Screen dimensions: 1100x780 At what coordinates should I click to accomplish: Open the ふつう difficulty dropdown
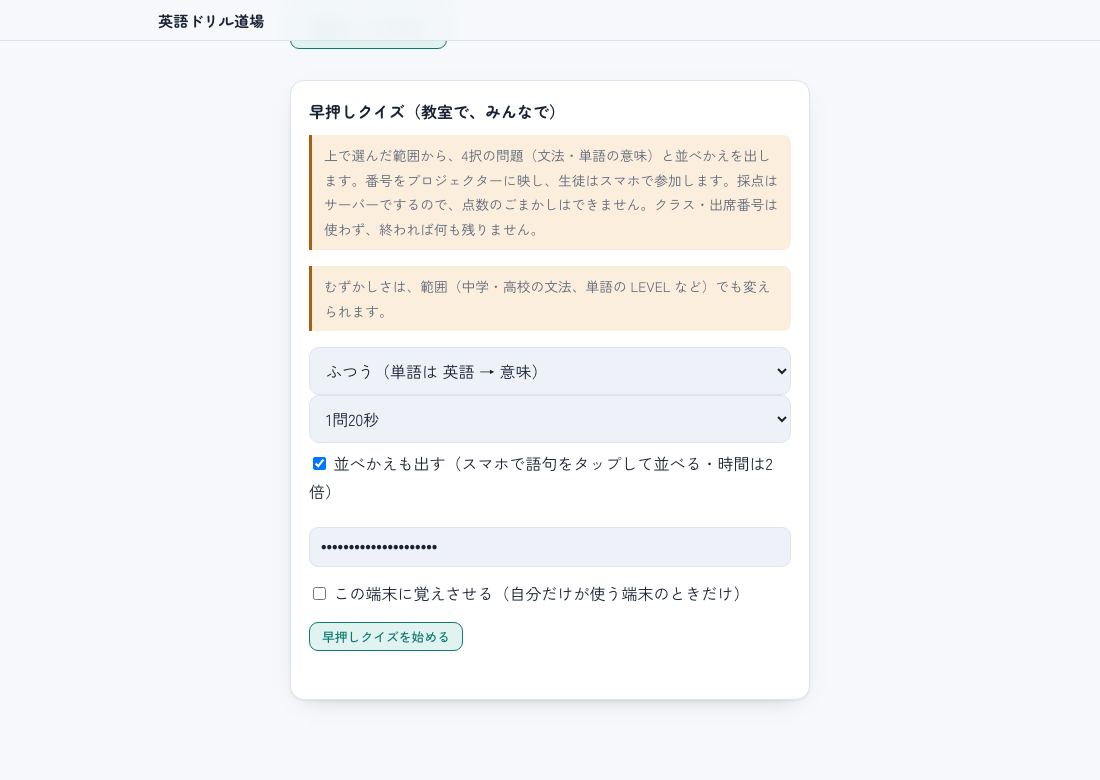pyautogui.click(x=549, y=371)
